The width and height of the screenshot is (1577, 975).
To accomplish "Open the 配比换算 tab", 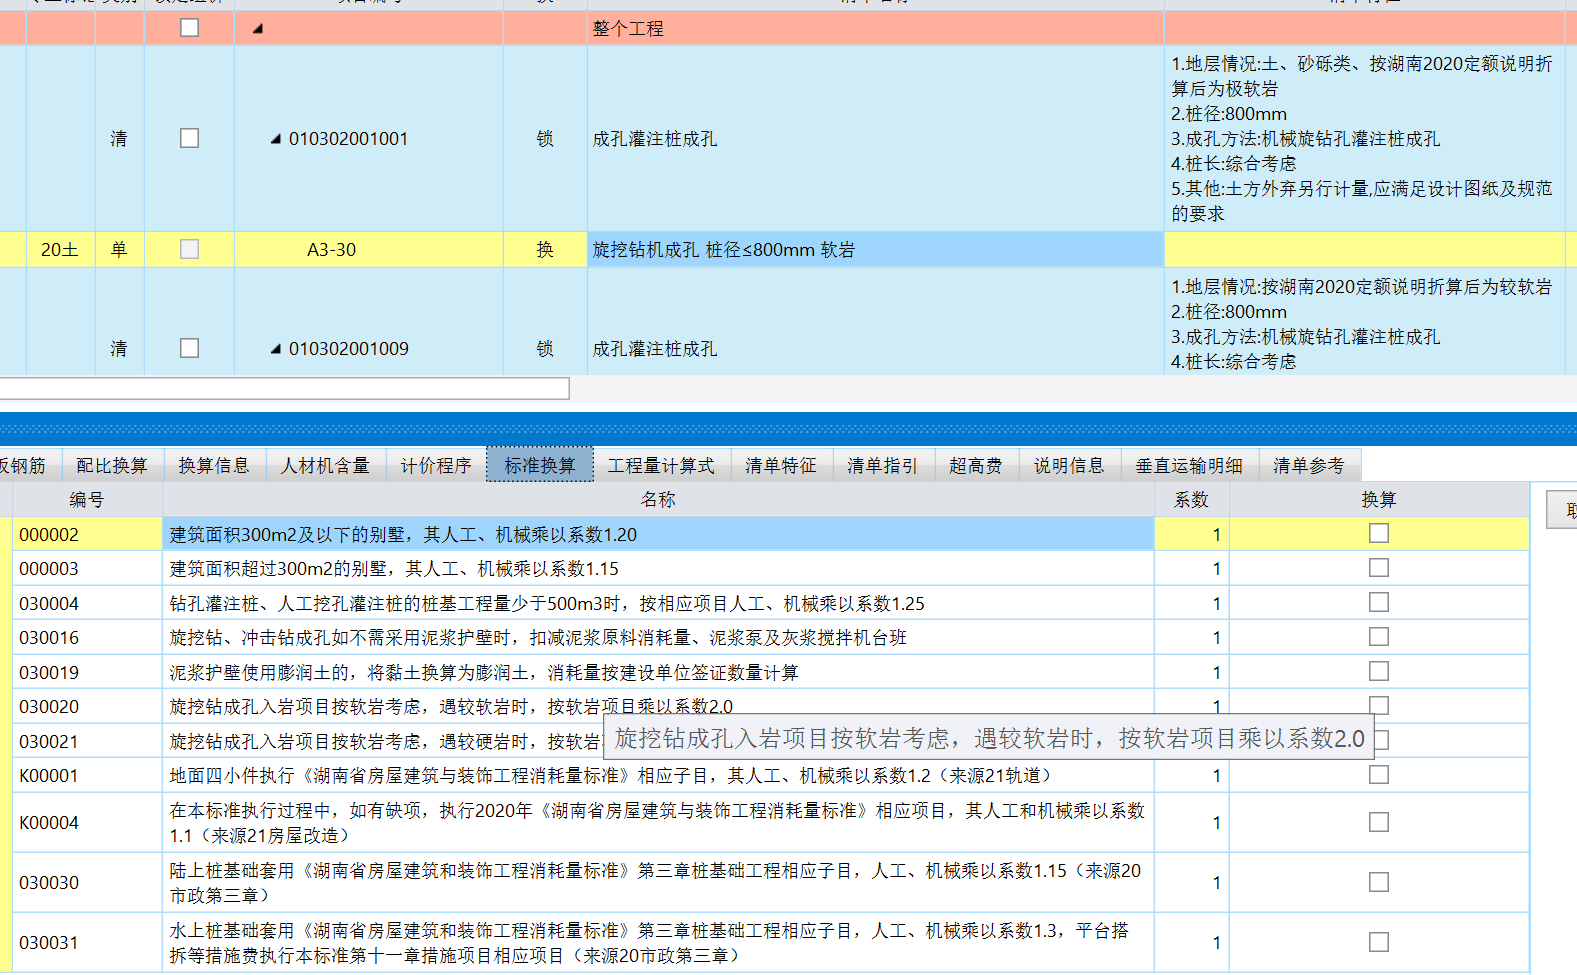I will point(112,465).
